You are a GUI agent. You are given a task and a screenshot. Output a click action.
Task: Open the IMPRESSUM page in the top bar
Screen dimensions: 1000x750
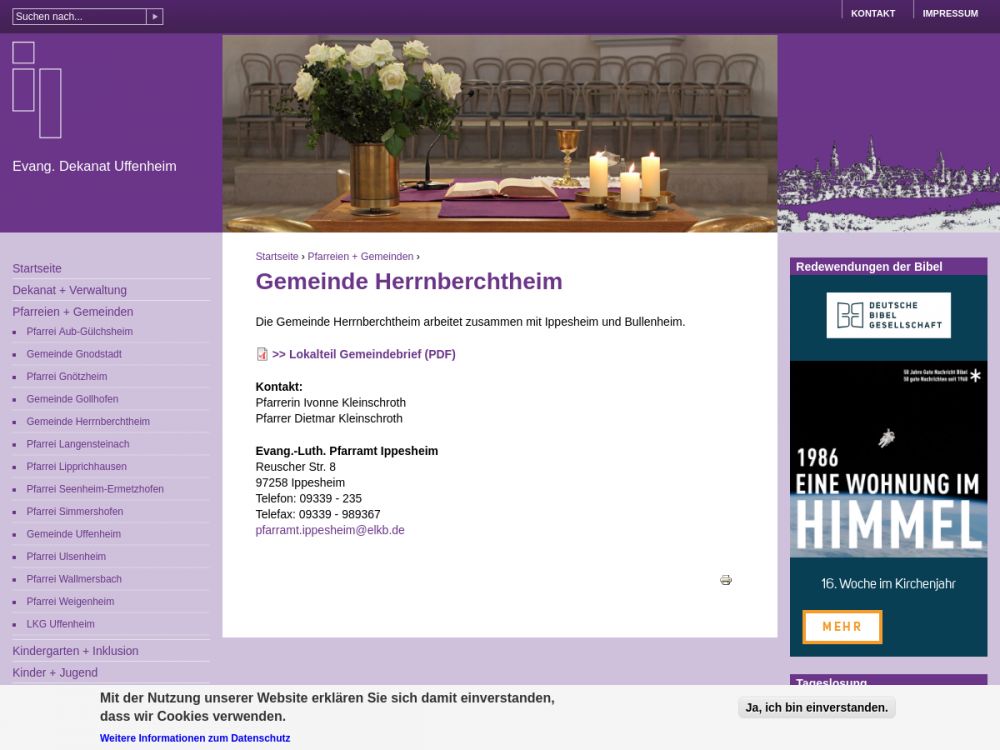coord(950,14)
